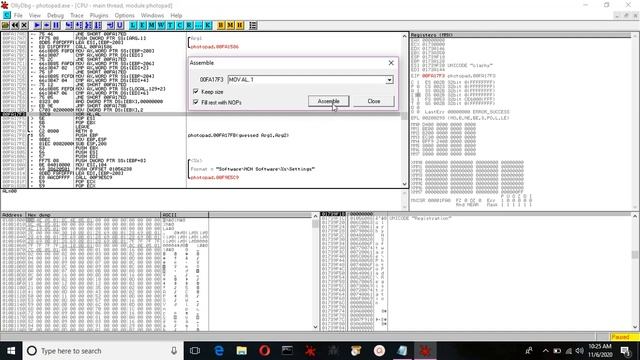
Task: Open Call stack with K icon
Action: coord(208,25)
